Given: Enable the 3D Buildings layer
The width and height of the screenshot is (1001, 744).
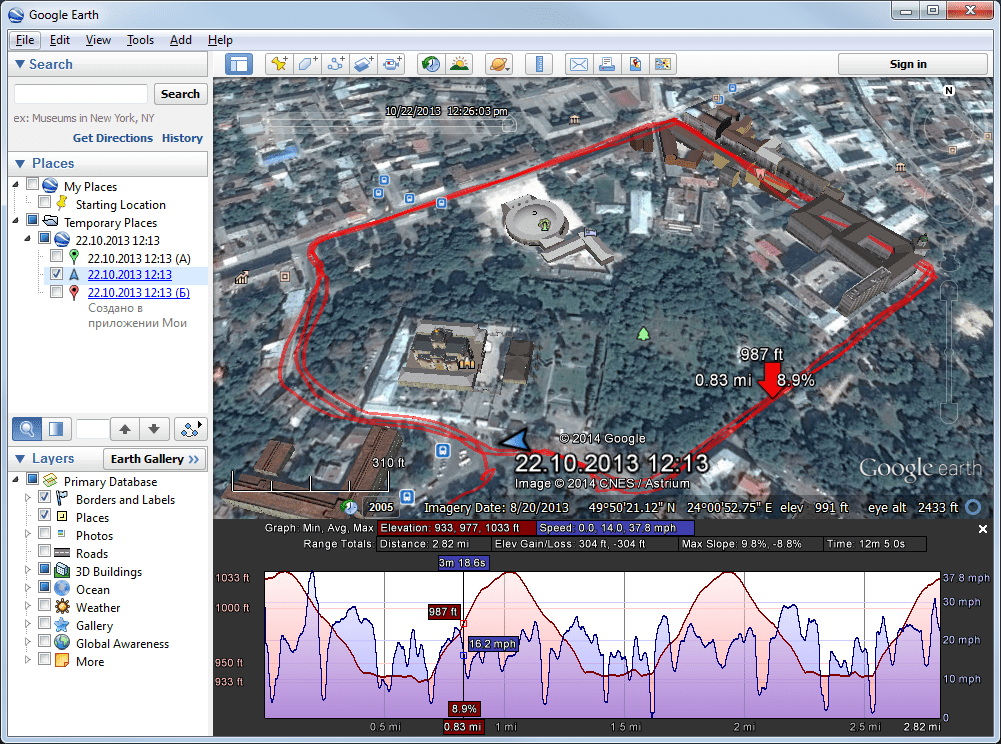Looking at the screenshot, I should pos(44,571).
